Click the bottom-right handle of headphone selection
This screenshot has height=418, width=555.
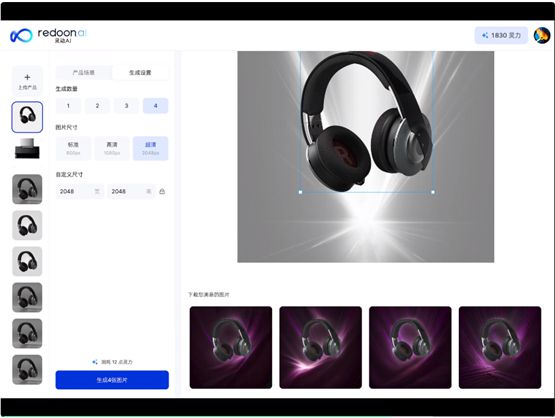pyautogui.click(x=433, y=192)
